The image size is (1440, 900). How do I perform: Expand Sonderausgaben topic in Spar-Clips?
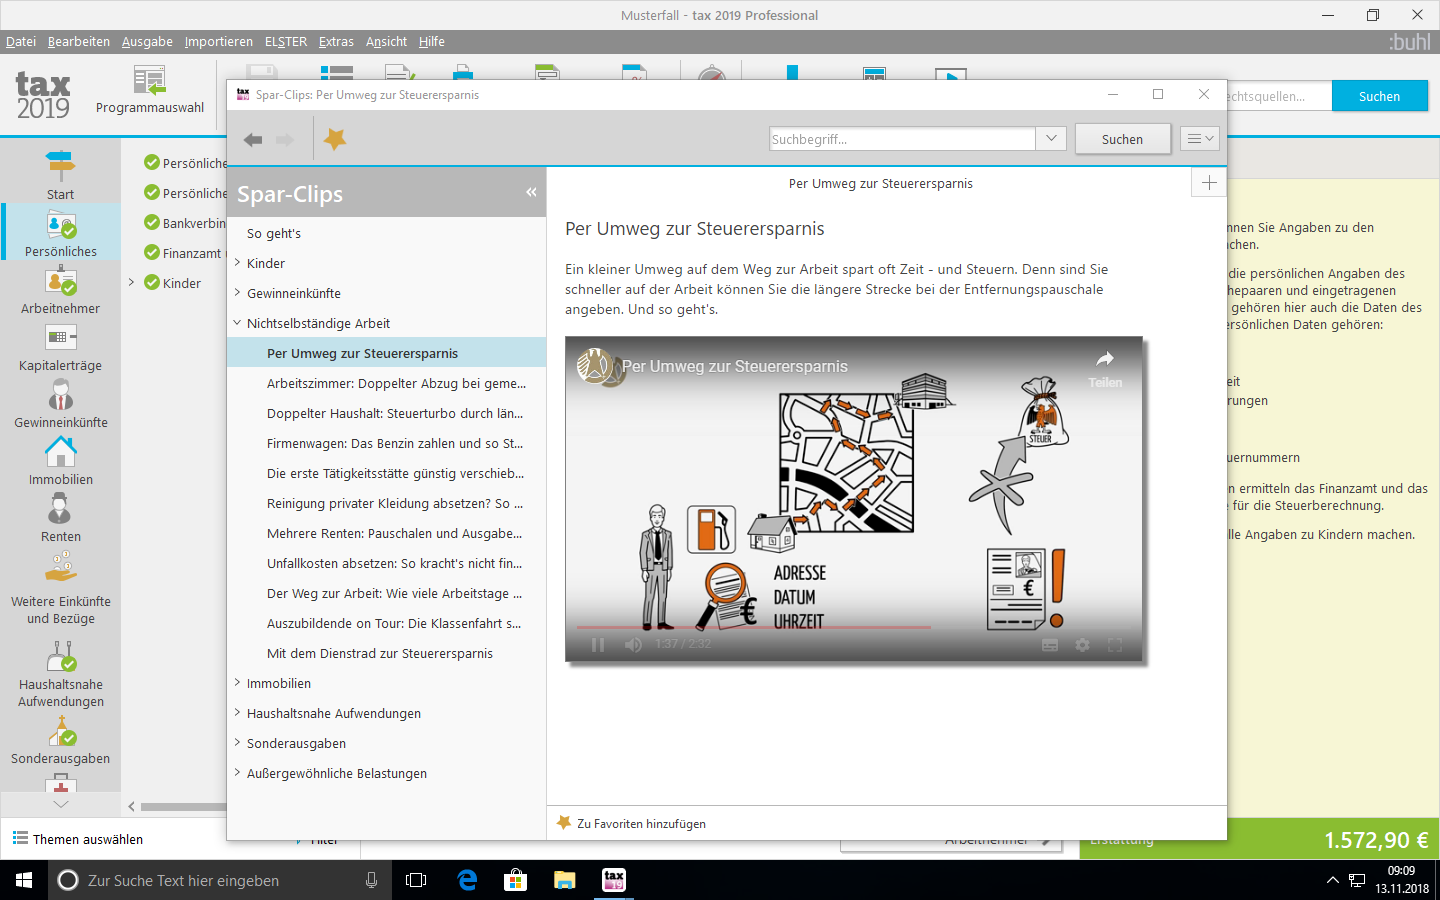(x=238, y=743)
